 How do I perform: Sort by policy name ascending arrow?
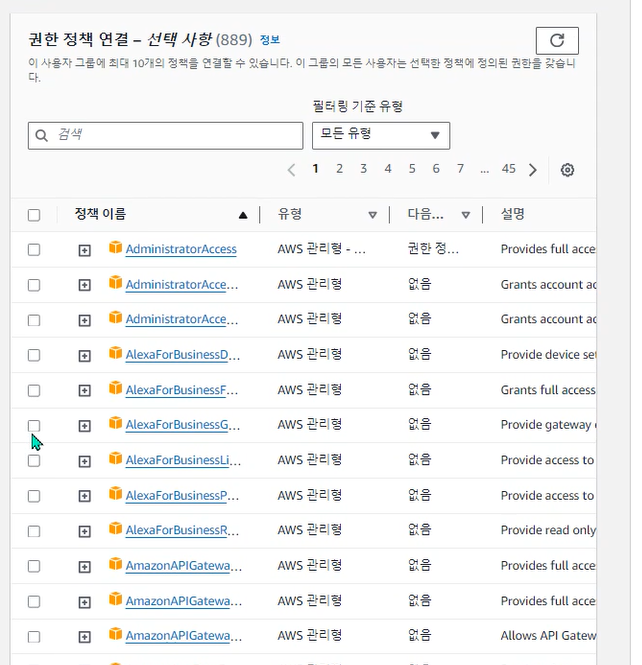[x=243, y=215]
